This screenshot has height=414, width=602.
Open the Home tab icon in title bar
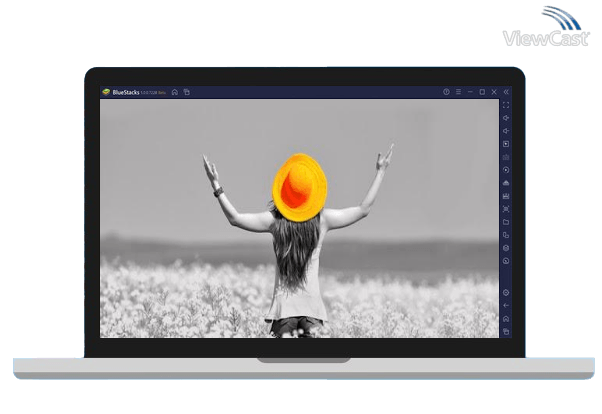175,92
